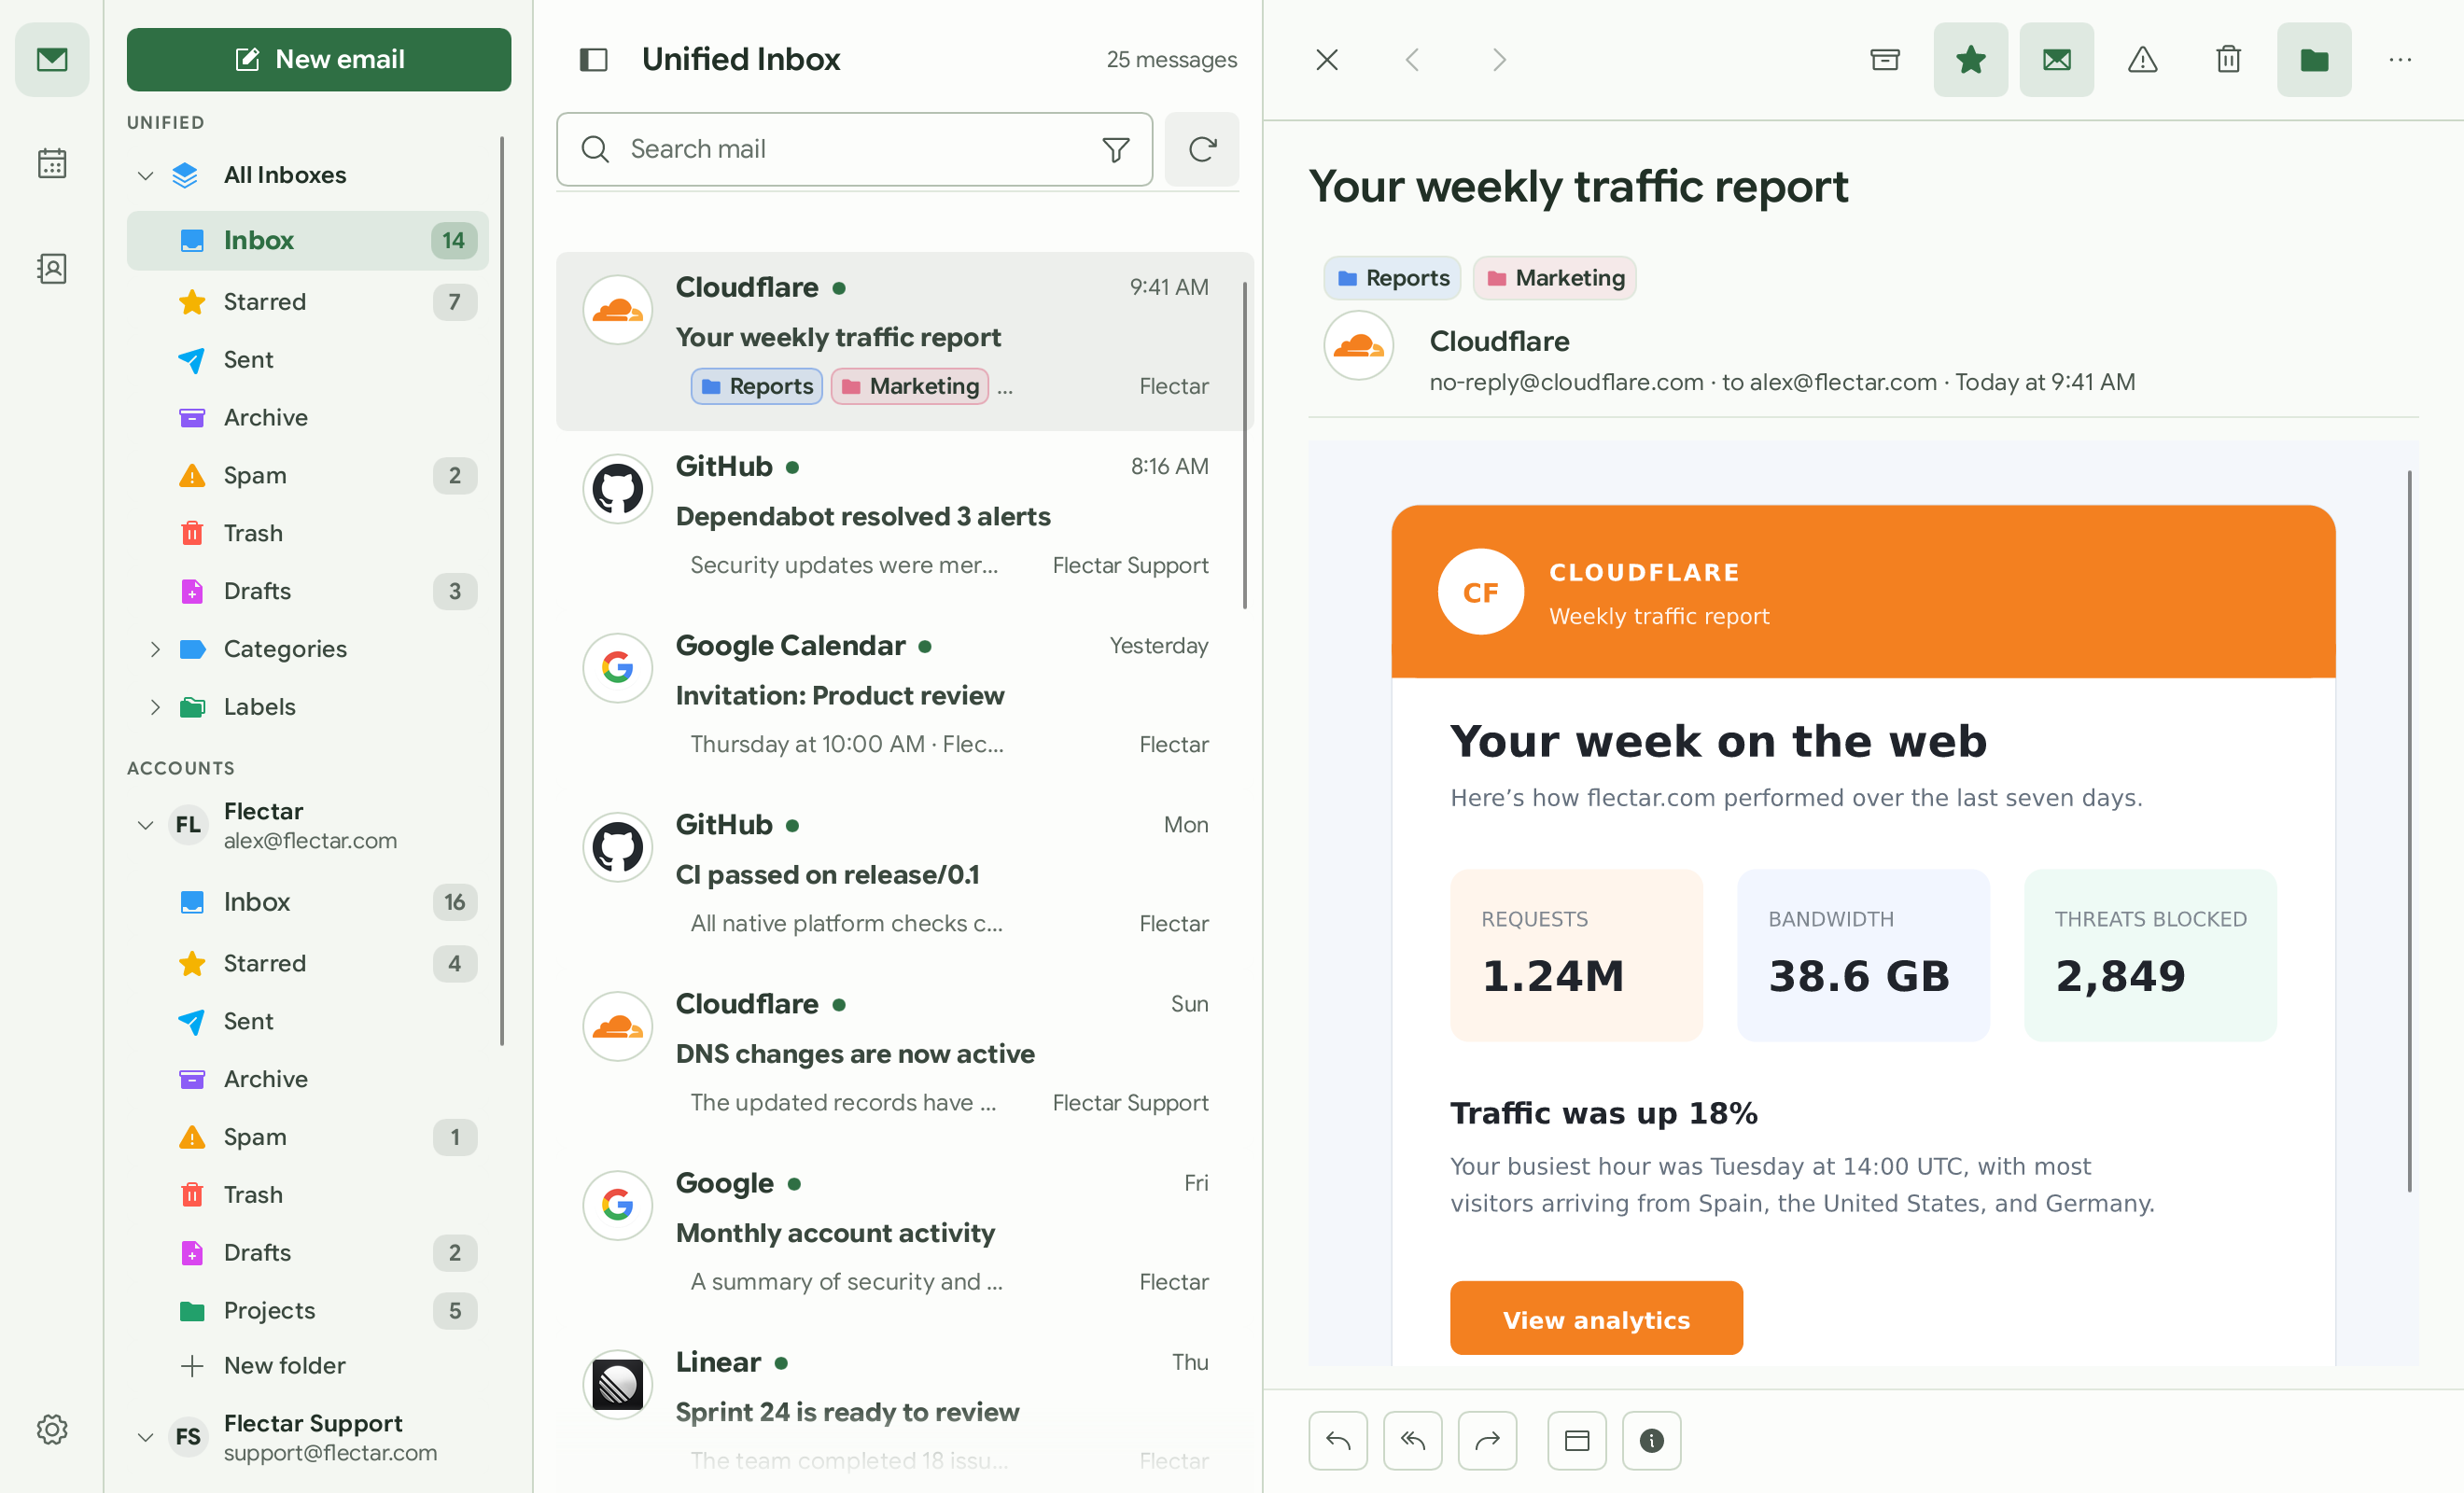
Task: Delete this email with trash icon
Action: click(2229, 60)
